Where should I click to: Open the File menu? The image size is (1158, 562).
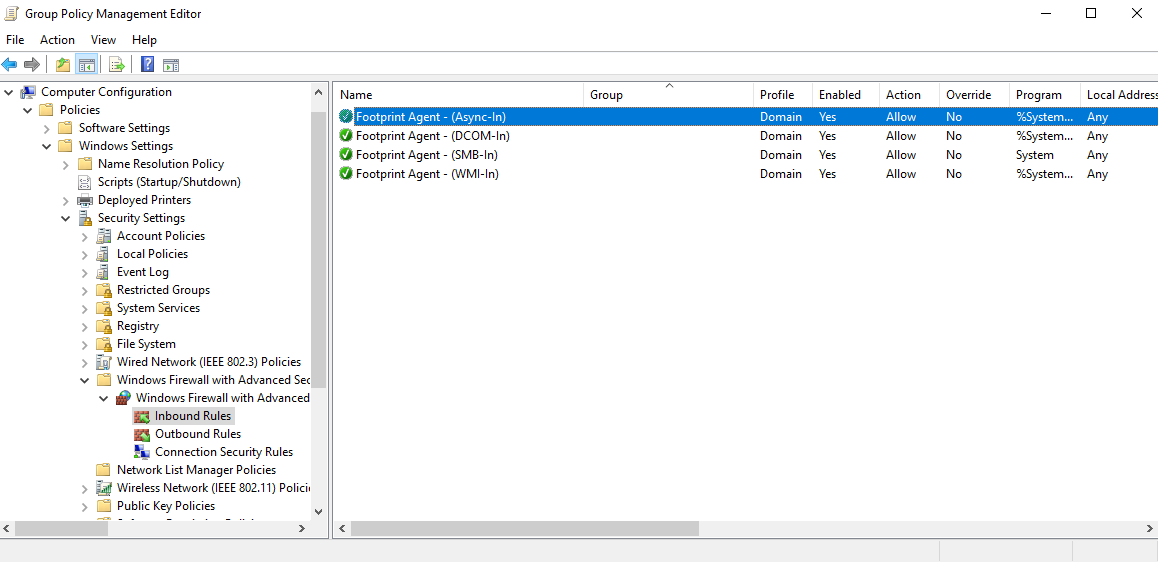(15, 40)
